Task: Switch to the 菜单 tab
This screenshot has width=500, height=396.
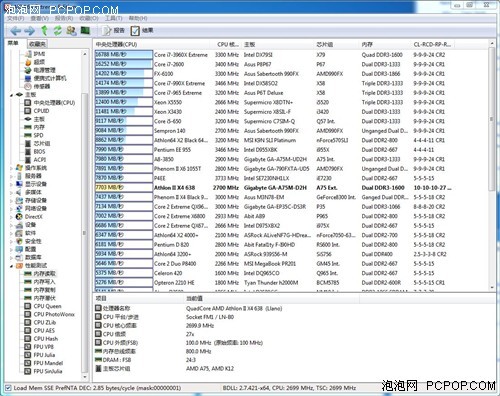Action: (13, 43)
